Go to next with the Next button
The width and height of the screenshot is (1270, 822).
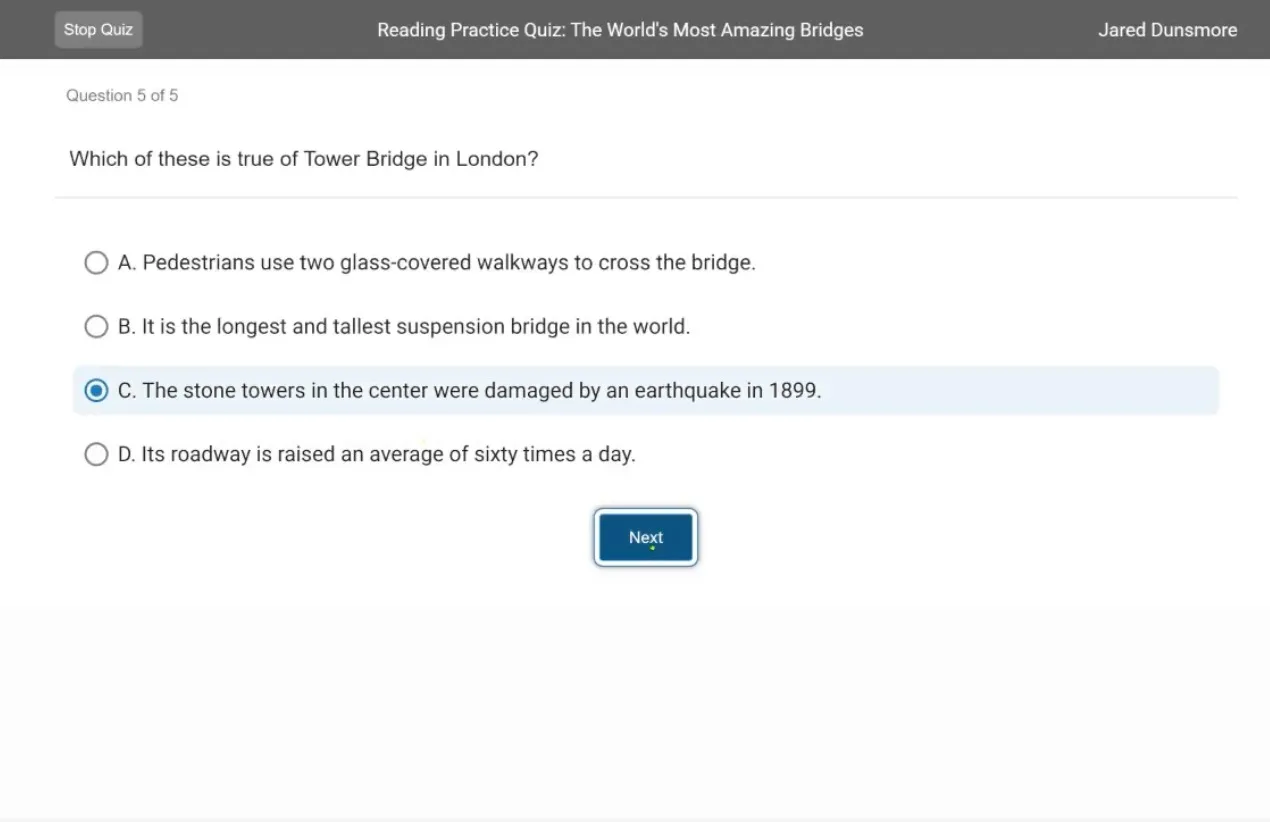(x=646, y=537)
